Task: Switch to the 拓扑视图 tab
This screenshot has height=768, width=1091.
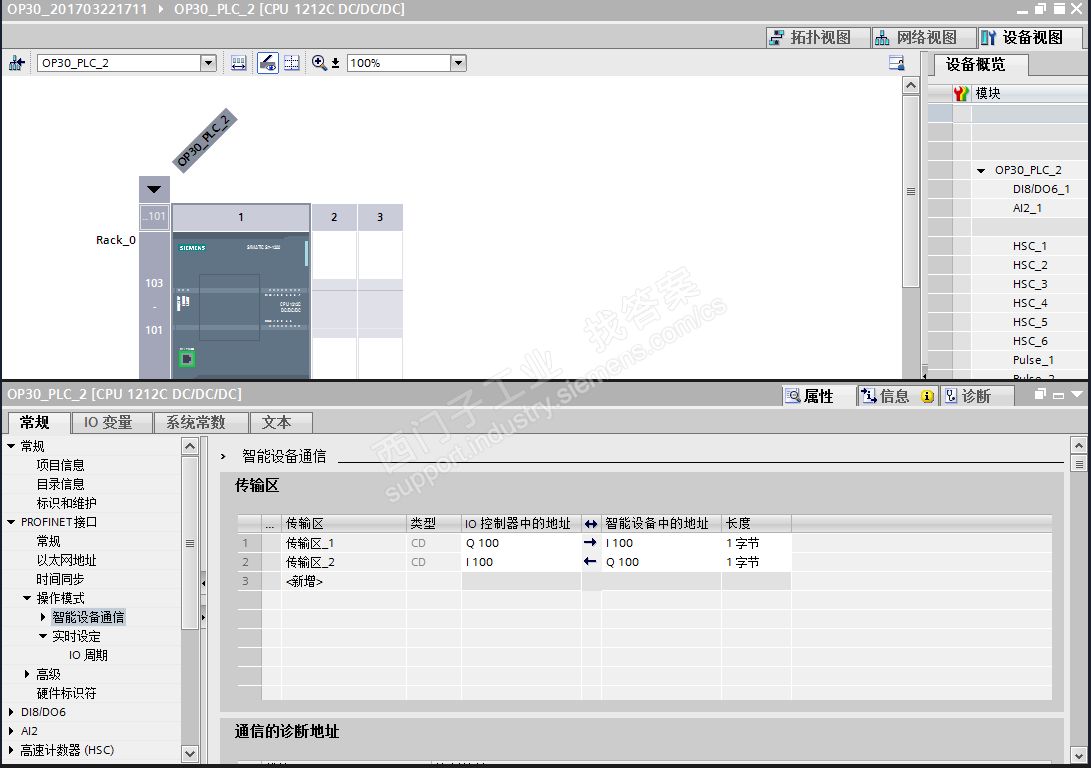Action: (818, 38)
